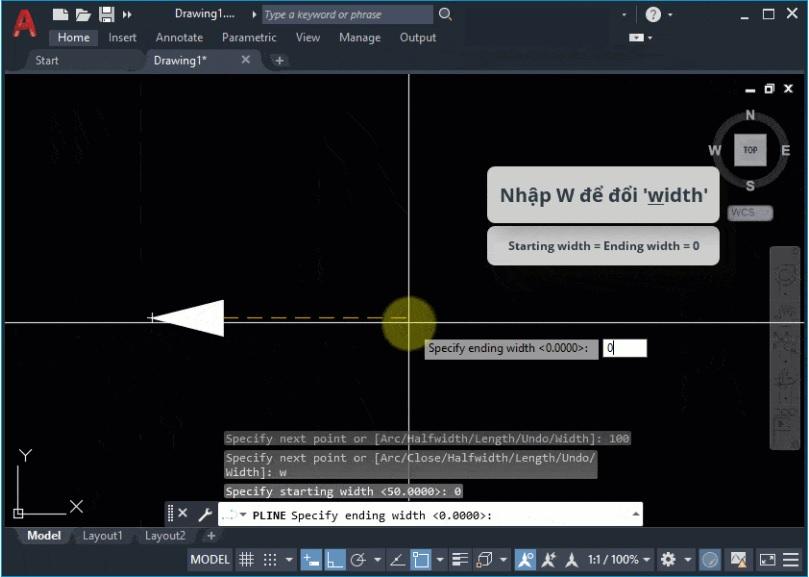Image resolution: width=809 pixels, height=577 pixels.
Task: Switch to the Home ribbon tab
Action: point(73,37)
